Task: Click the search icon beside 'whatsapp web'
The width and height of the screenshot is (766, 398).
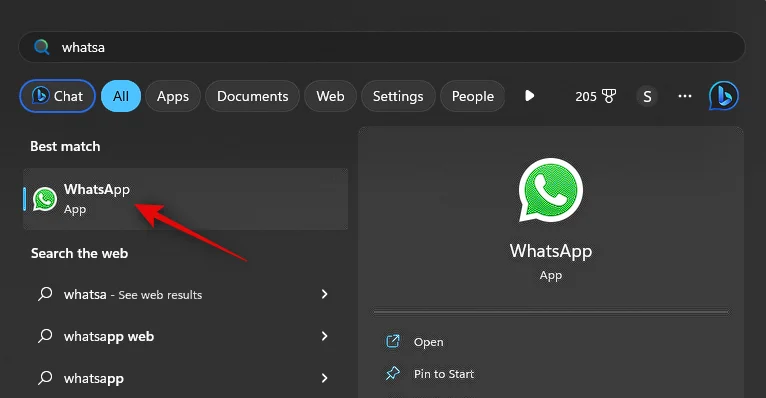Action: (x=45, y=336)
